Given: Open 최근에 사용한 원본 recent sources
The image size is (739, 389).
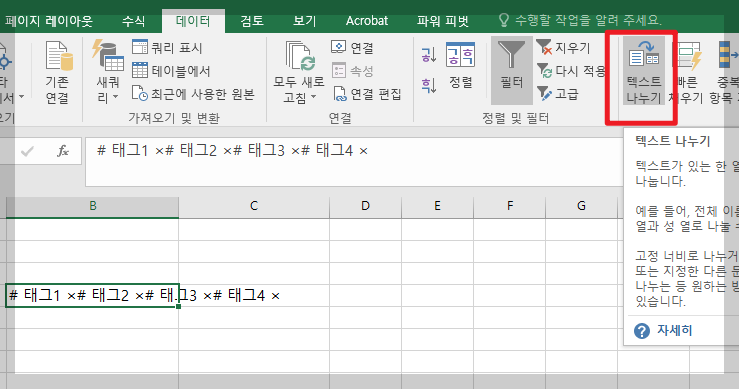Looking at the screenshot, I should tap(193, 94).
